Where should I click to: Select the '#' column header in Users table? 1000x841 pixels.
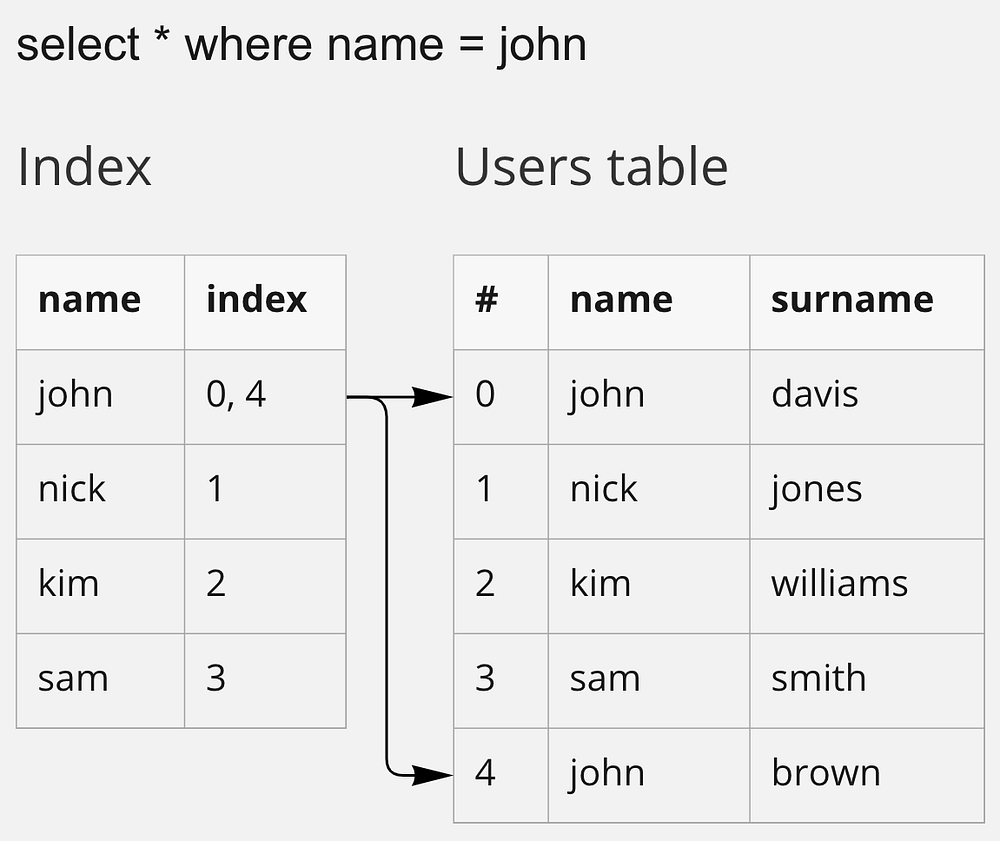pos(500,301)
